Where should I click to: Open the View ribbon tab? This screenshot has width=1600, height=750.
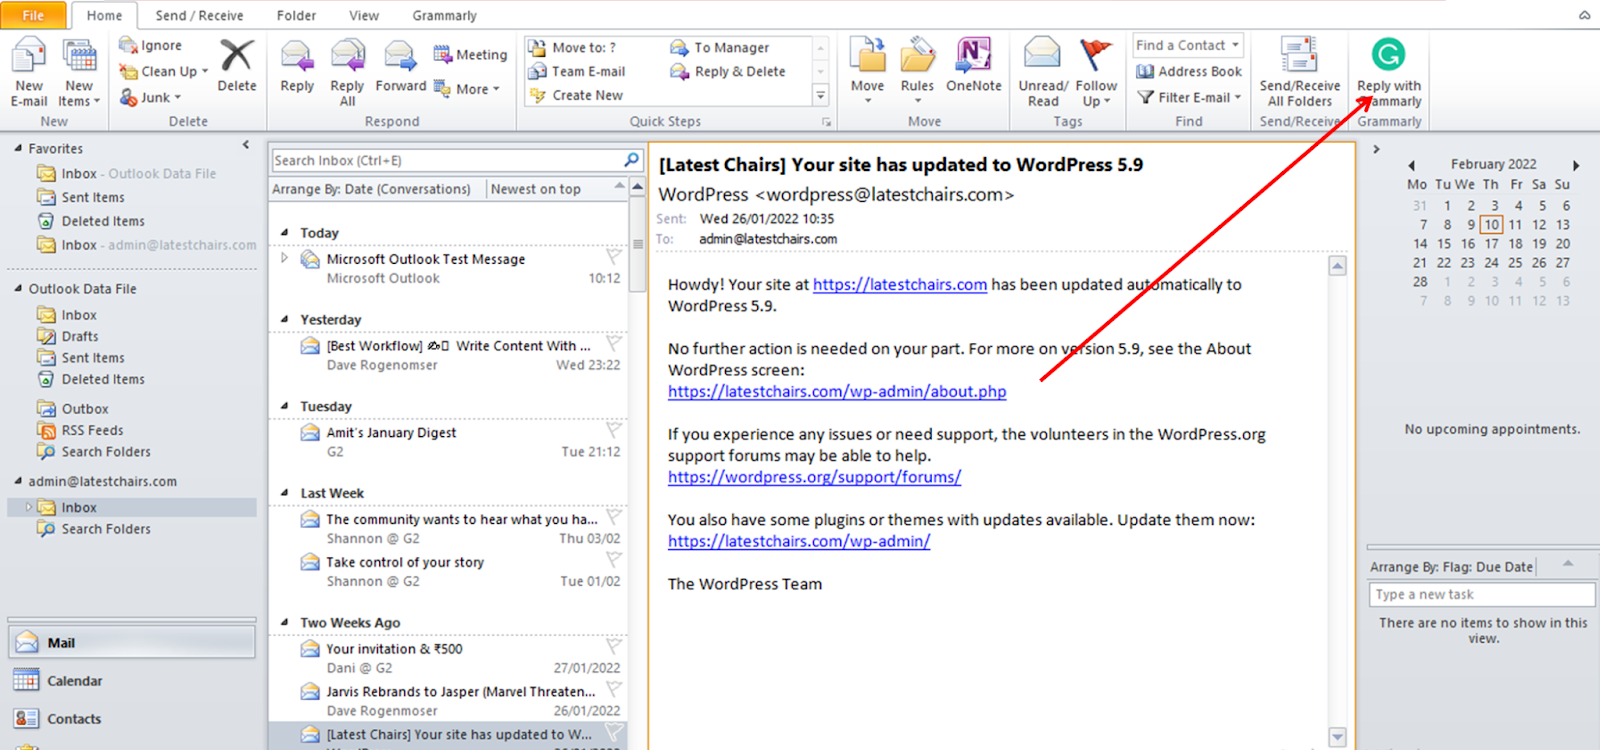(x=364, y=15)
